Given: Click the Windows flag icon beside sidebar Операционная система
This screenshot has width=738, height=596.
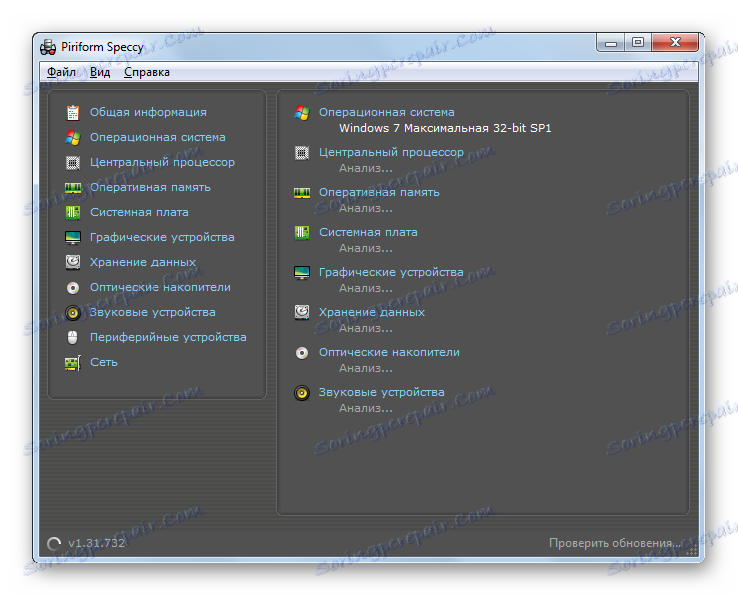Looking at the screenshot, I should tap(73, 137).
